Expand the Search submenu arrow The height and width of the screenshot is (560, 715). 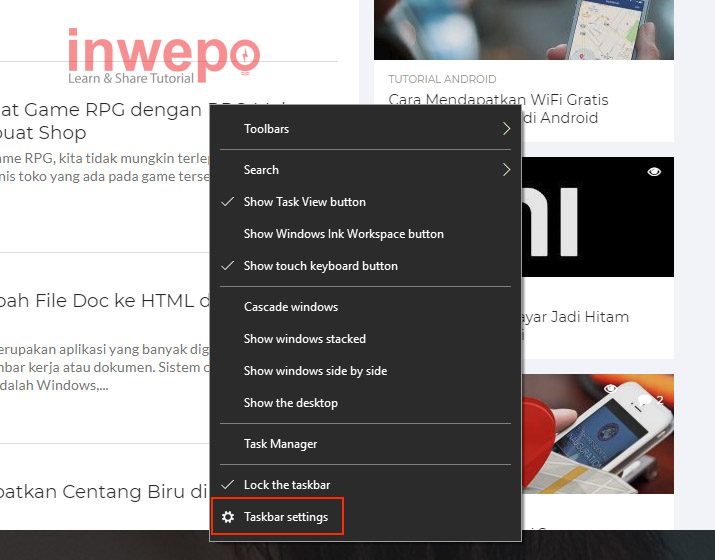click(x=506, y=170)
